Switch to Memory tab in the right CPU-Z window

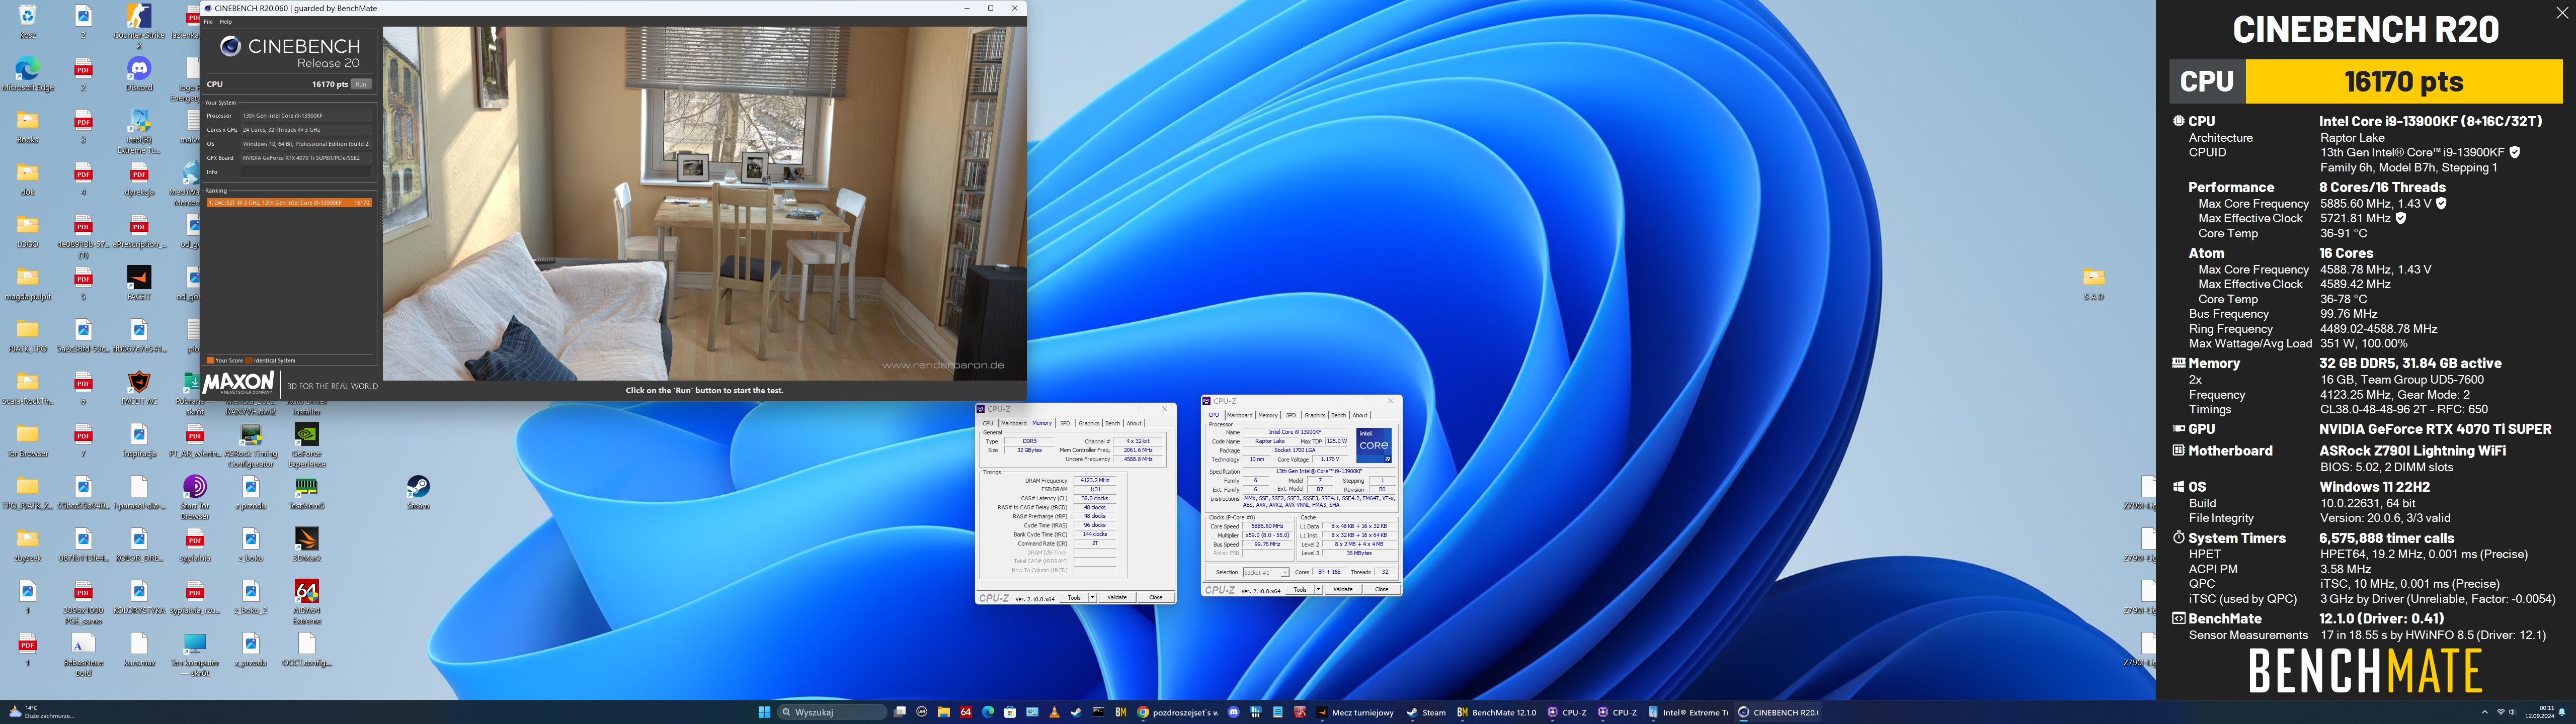click(1268, 415)
